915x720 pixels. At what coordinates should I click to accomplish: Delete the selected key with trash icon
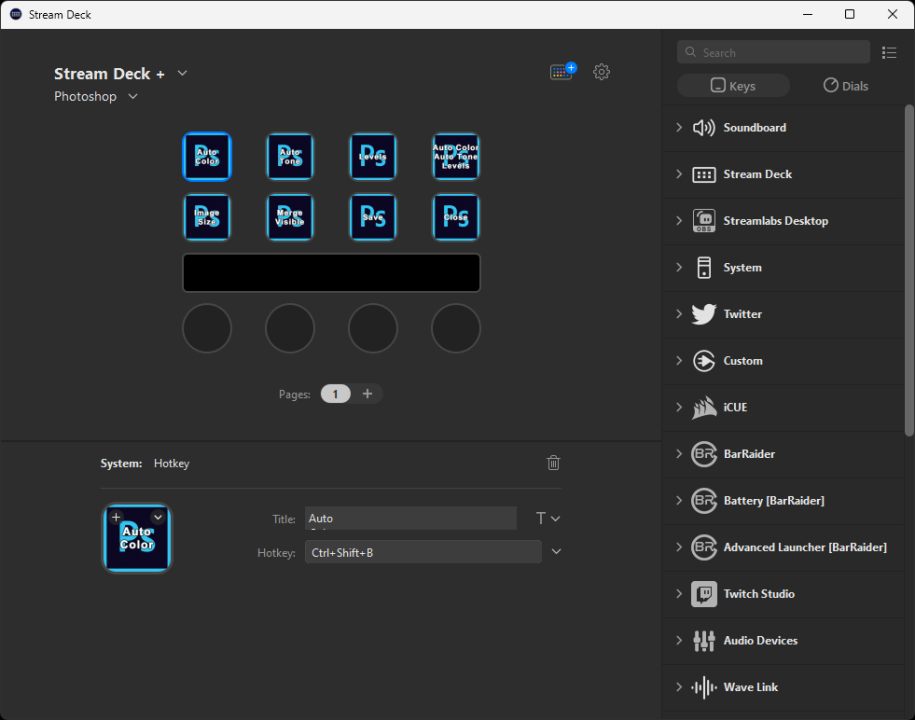point(553,463)
